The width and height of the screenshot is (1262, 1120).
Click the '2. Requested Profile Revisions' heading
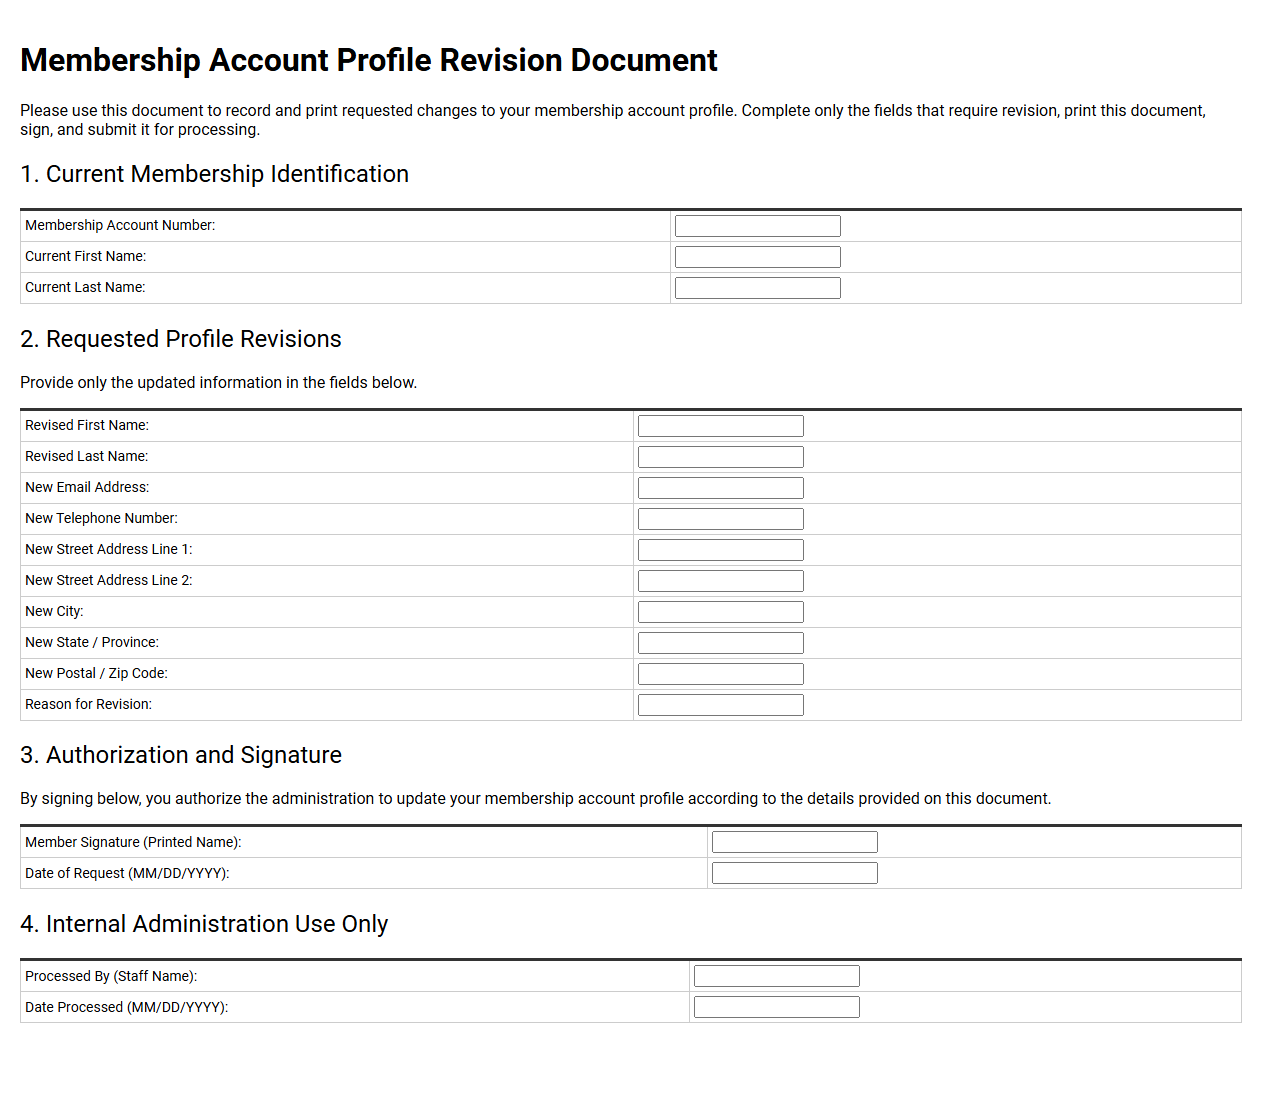[x=181, y=339]
